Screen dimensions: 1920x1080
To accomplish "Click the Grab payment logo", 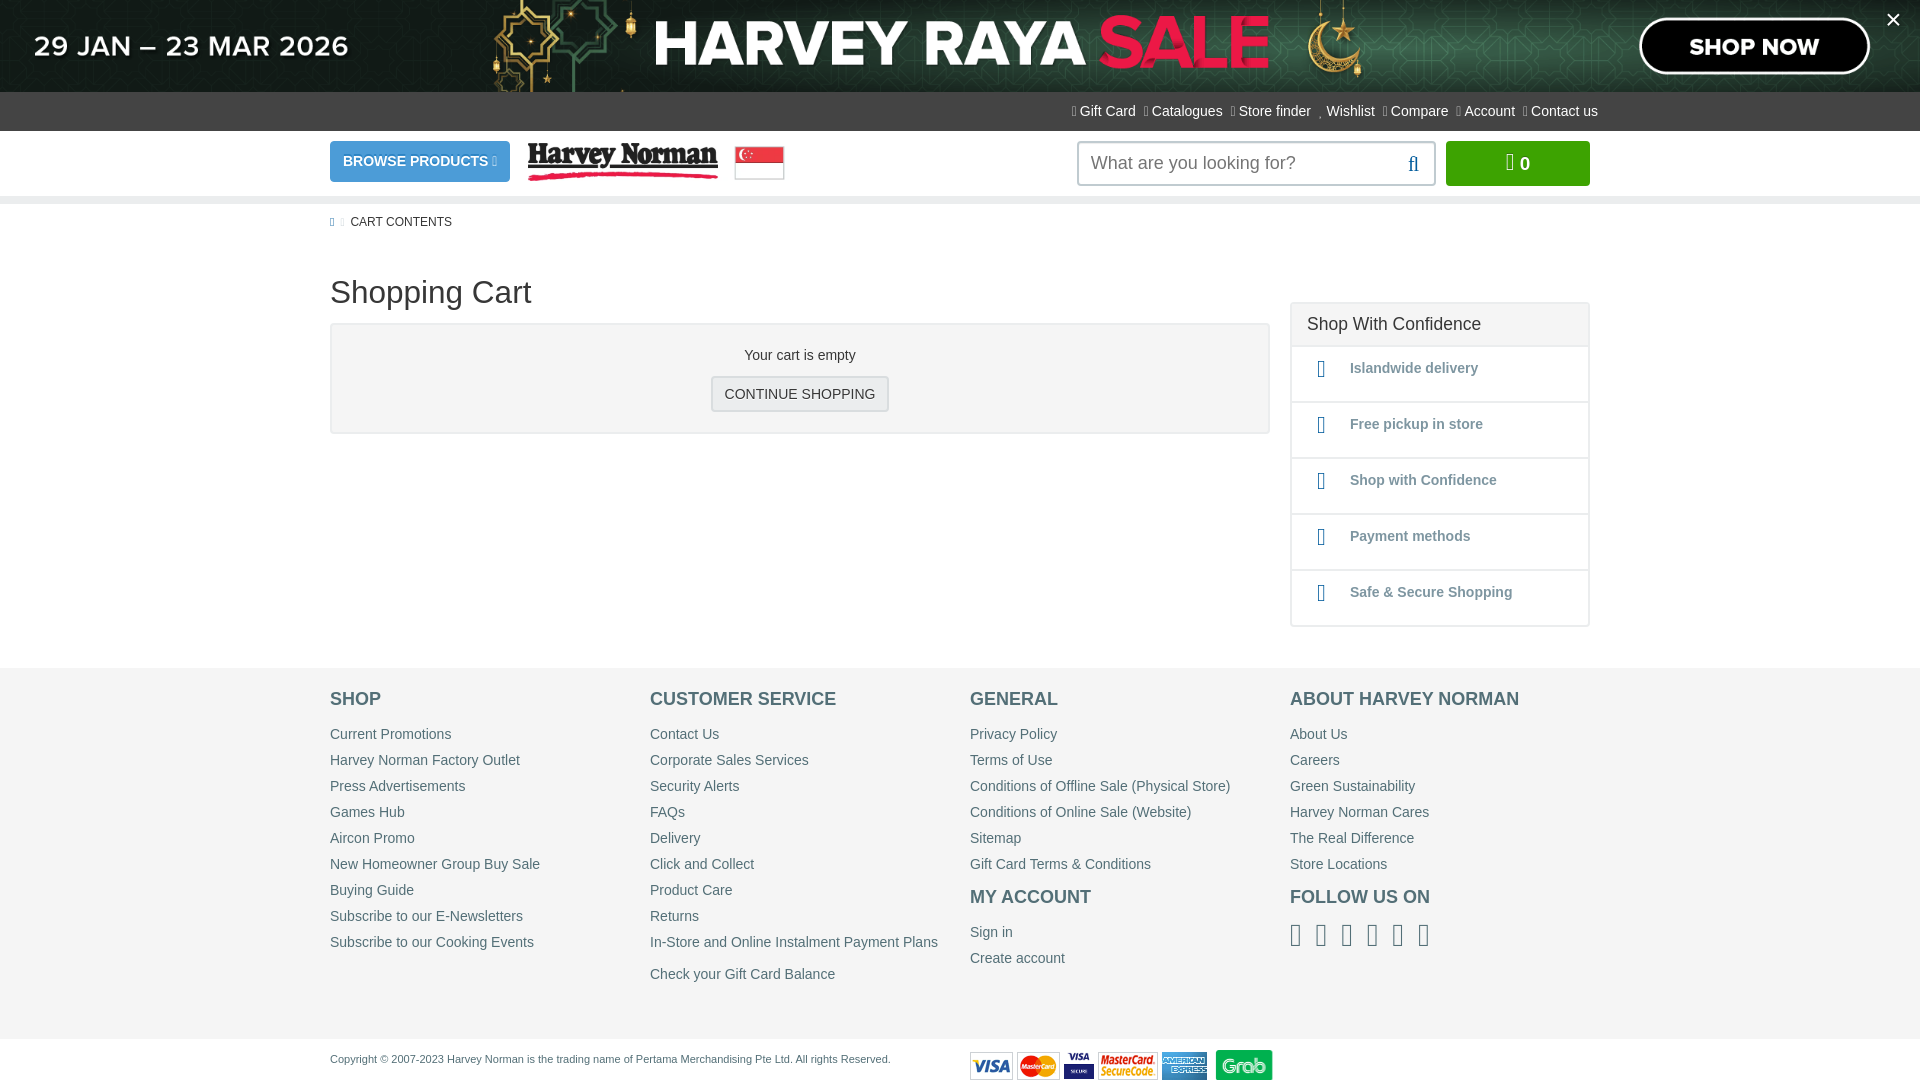I will tap(1244, 1065).
